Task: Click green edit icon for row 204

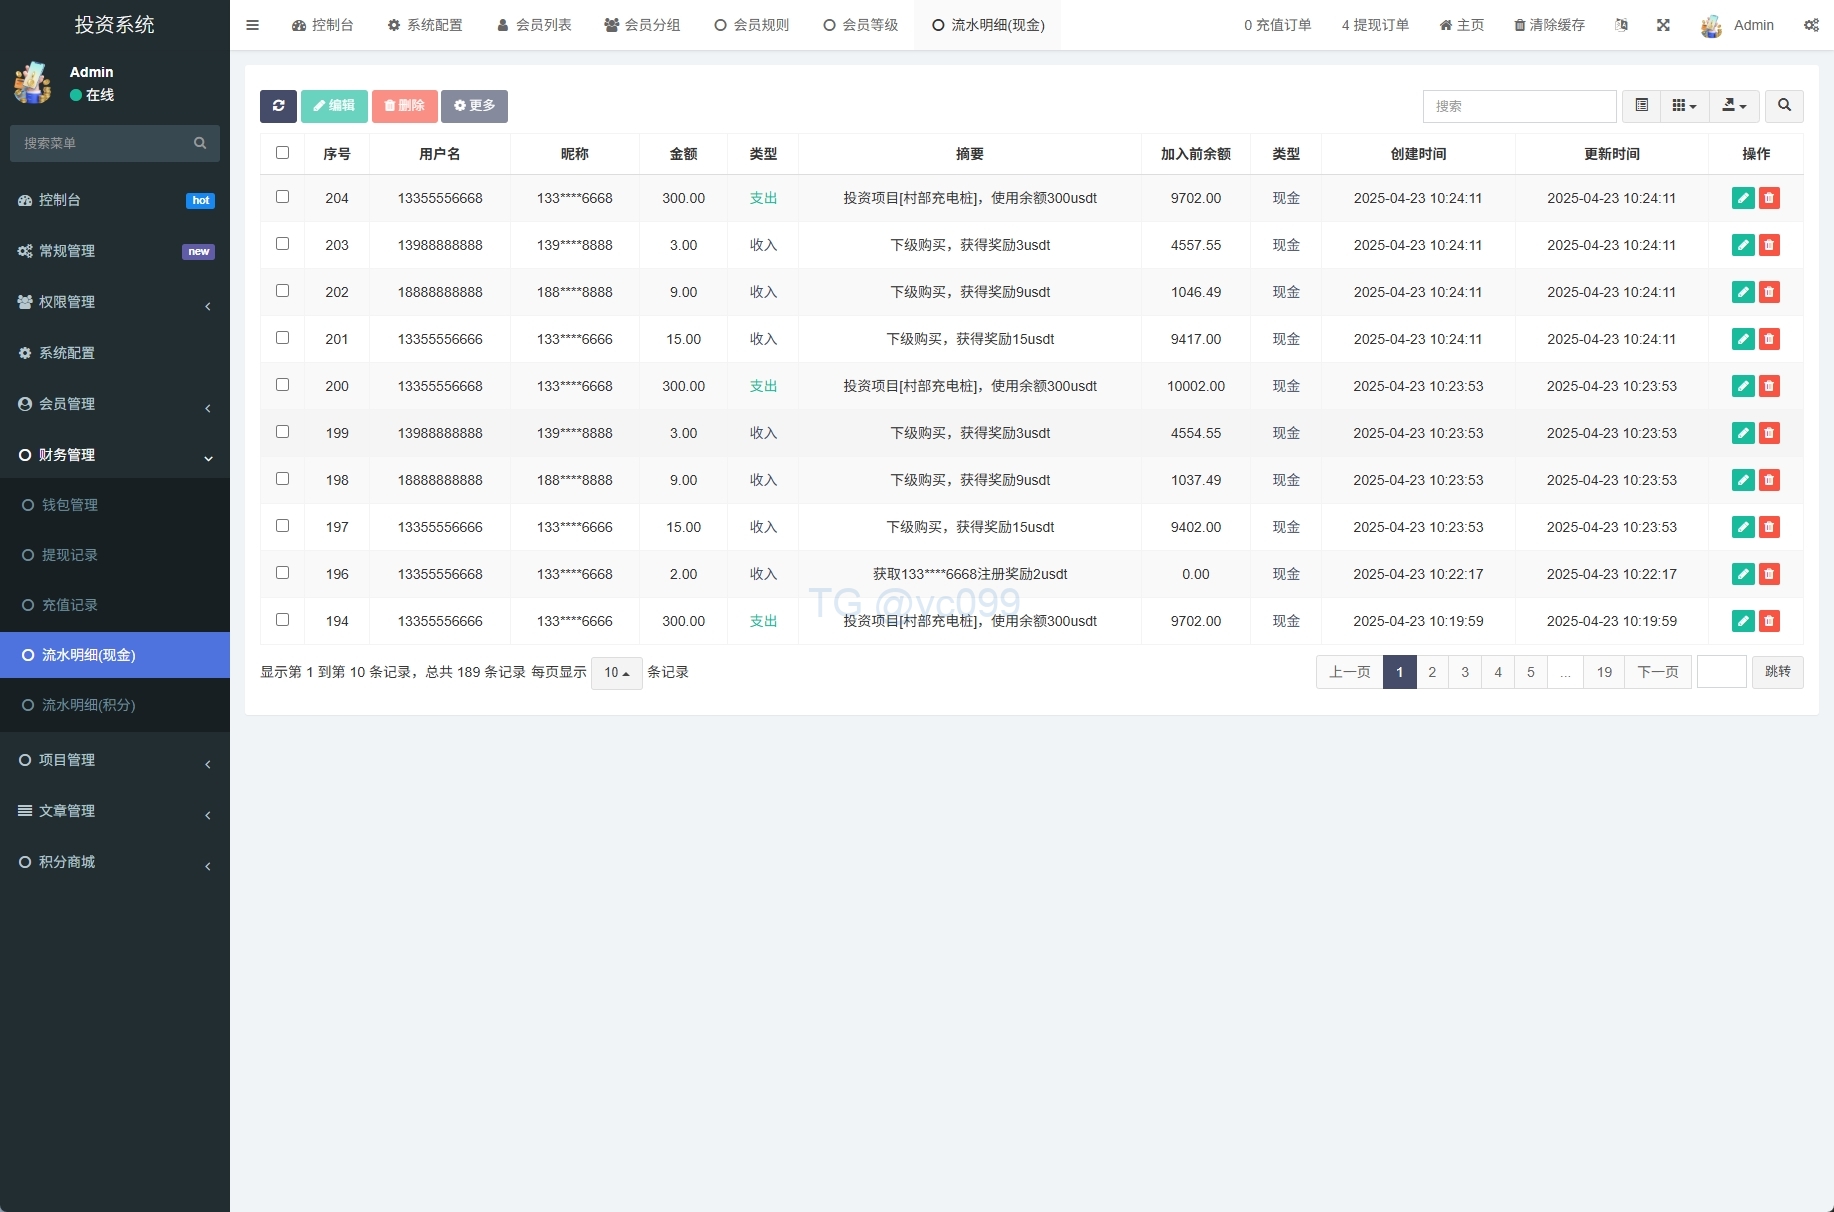Action: pos(1742,198)
